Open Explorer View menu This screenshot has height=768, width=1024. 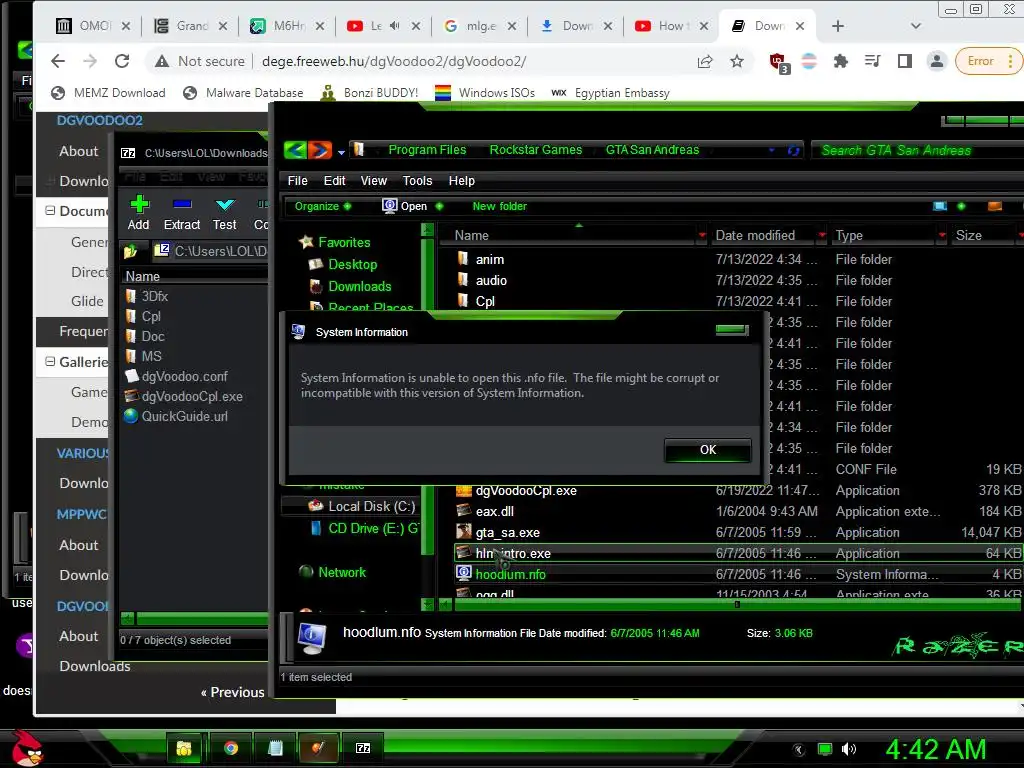coord(374,181)
